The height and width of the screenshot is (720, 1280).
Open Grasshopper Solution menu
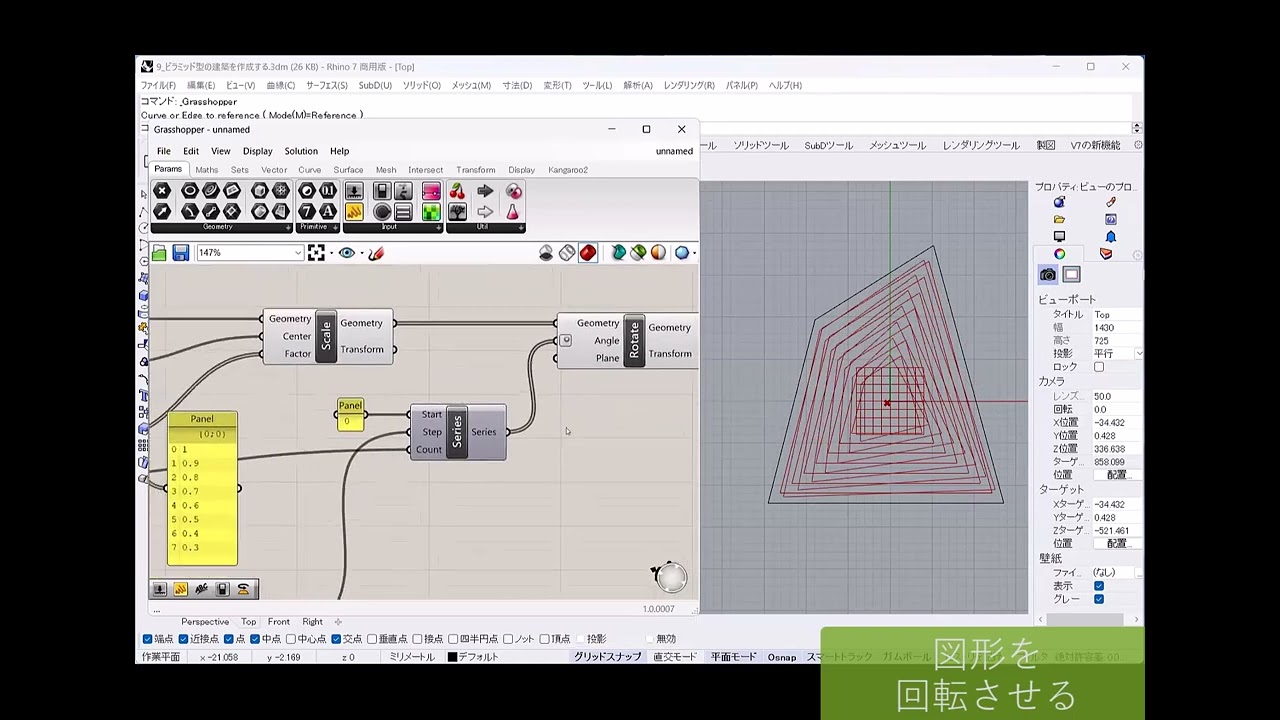pyautogui.click(x=301, y=151)
